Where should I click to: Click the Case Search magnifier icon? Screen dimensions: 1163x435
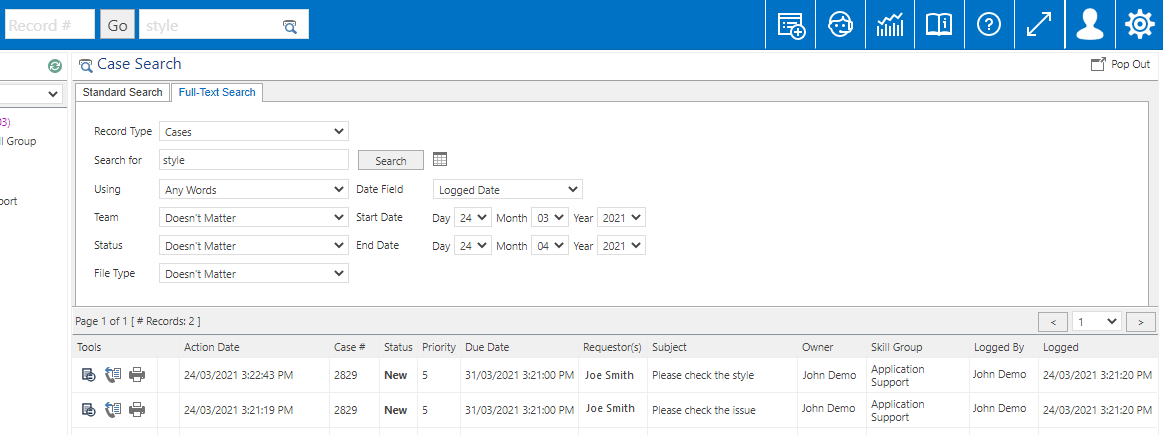pyautogui.click(x=86, y=65)
